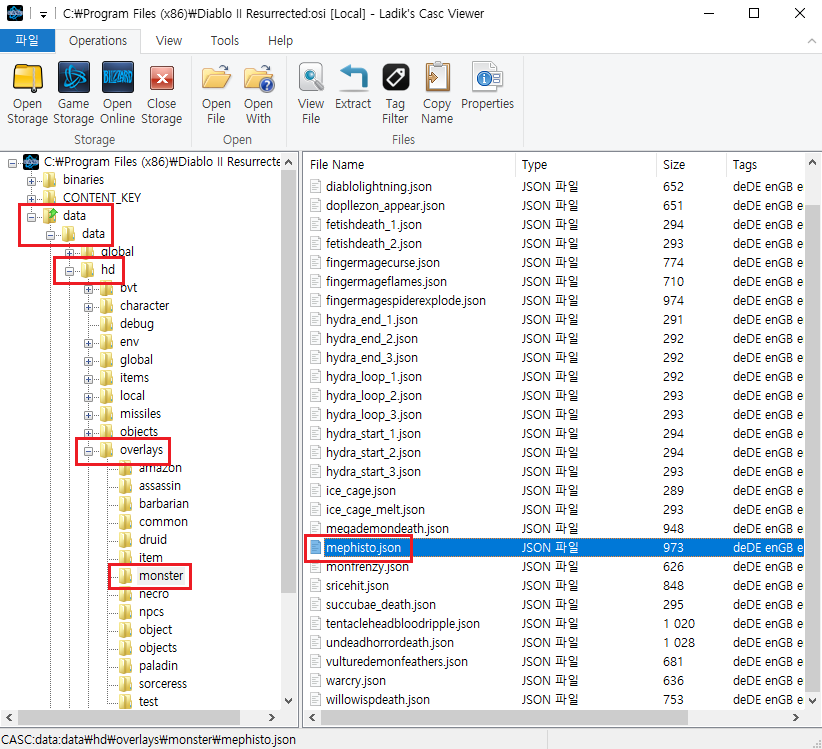Switch to the View ribbon tab
Image resolution: width=822 pixels, height=749 pixels.
click(x=169, y=41)
